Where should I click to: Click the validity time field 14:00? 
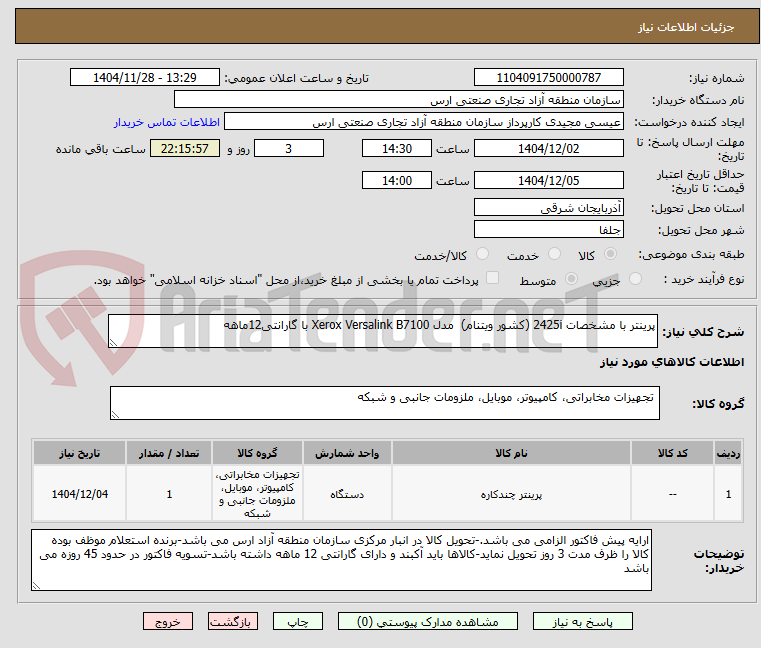coord(397,181)
